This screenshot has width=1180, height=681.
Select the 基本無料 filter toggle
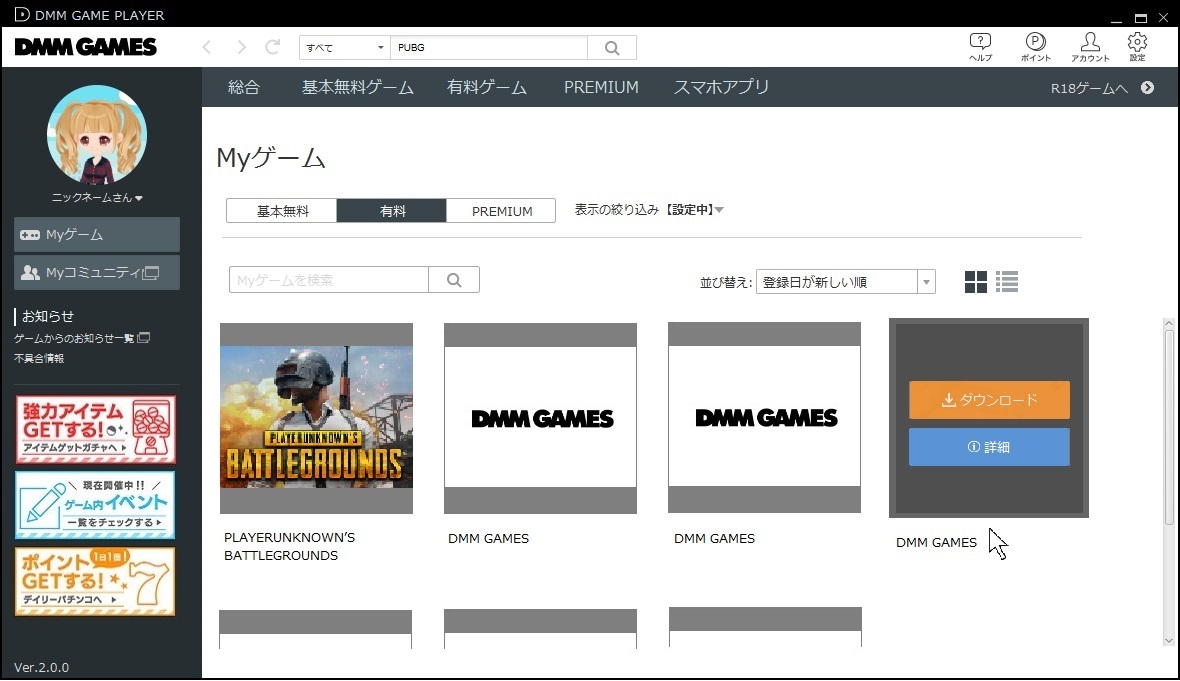(x=282, y=211)
